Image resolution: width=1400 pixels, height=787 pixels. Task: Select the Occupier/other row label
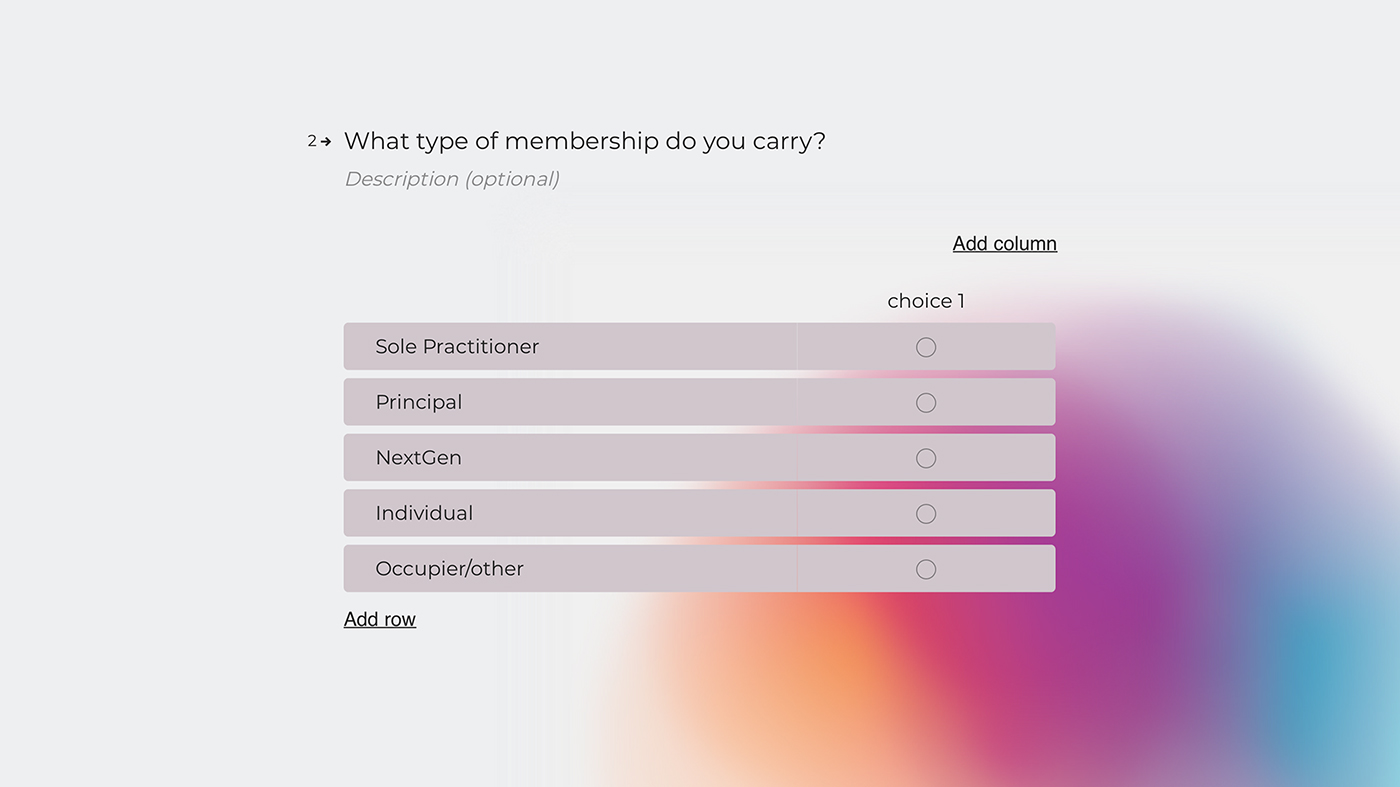(450, 568)
